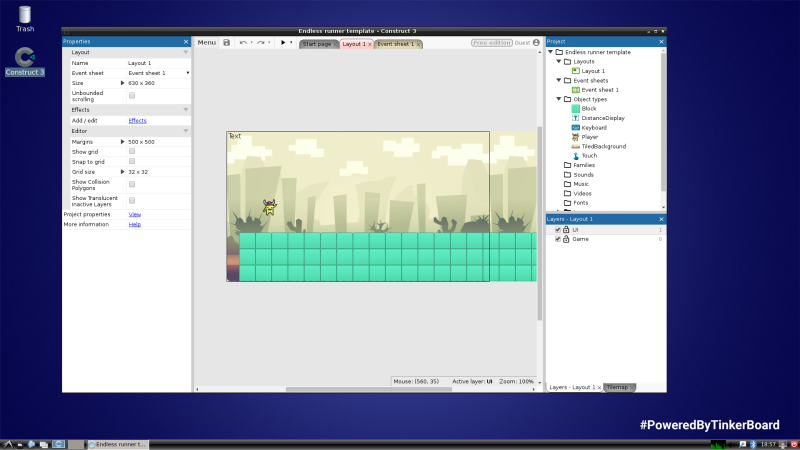Select the Keyboard object icon
Screen dimensions: 800x450
pyautogui.click(x=576, y=128)
